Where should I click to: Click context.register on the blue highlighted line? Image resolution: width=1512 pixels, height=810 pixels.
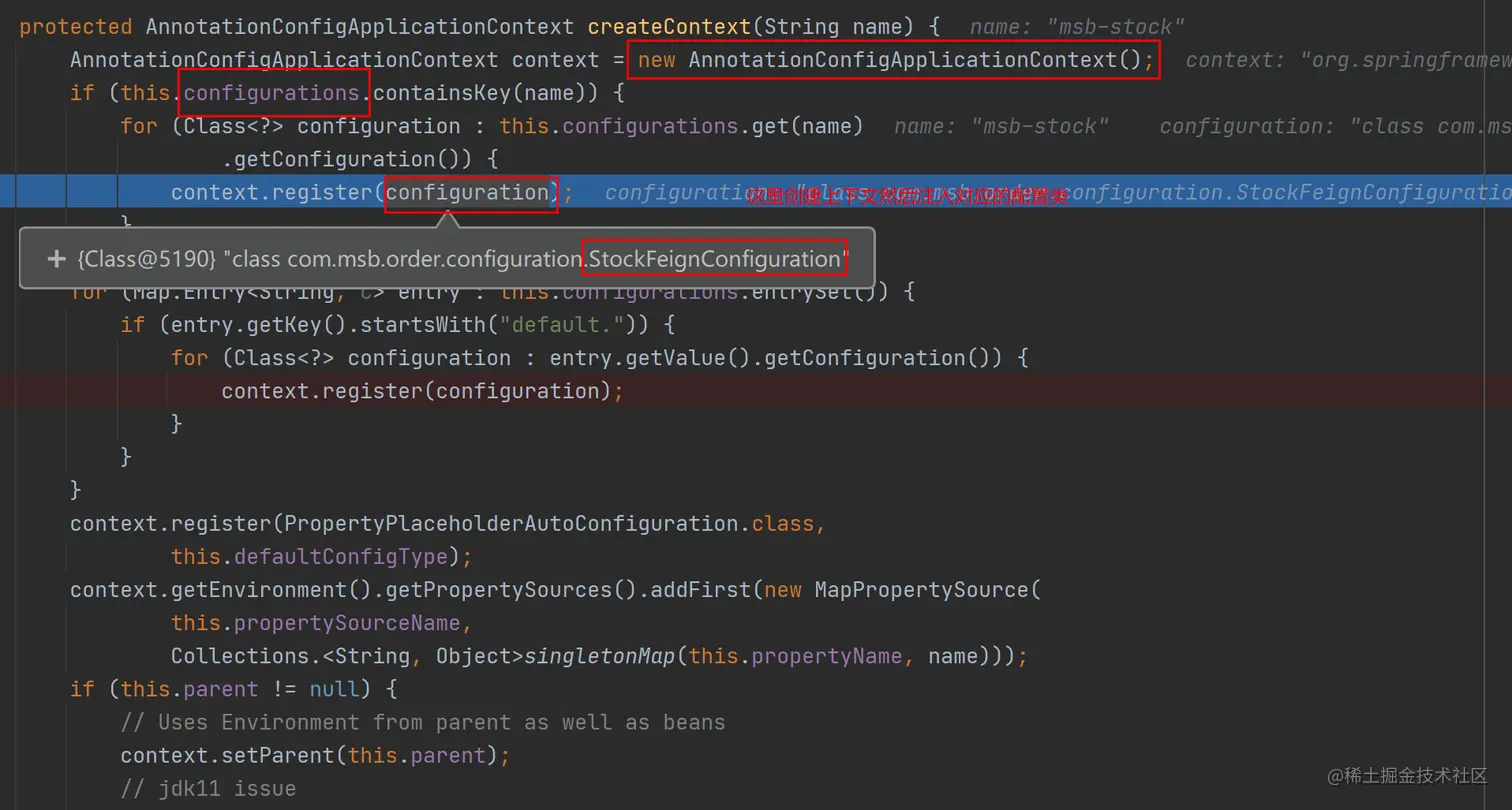(272, 192)
